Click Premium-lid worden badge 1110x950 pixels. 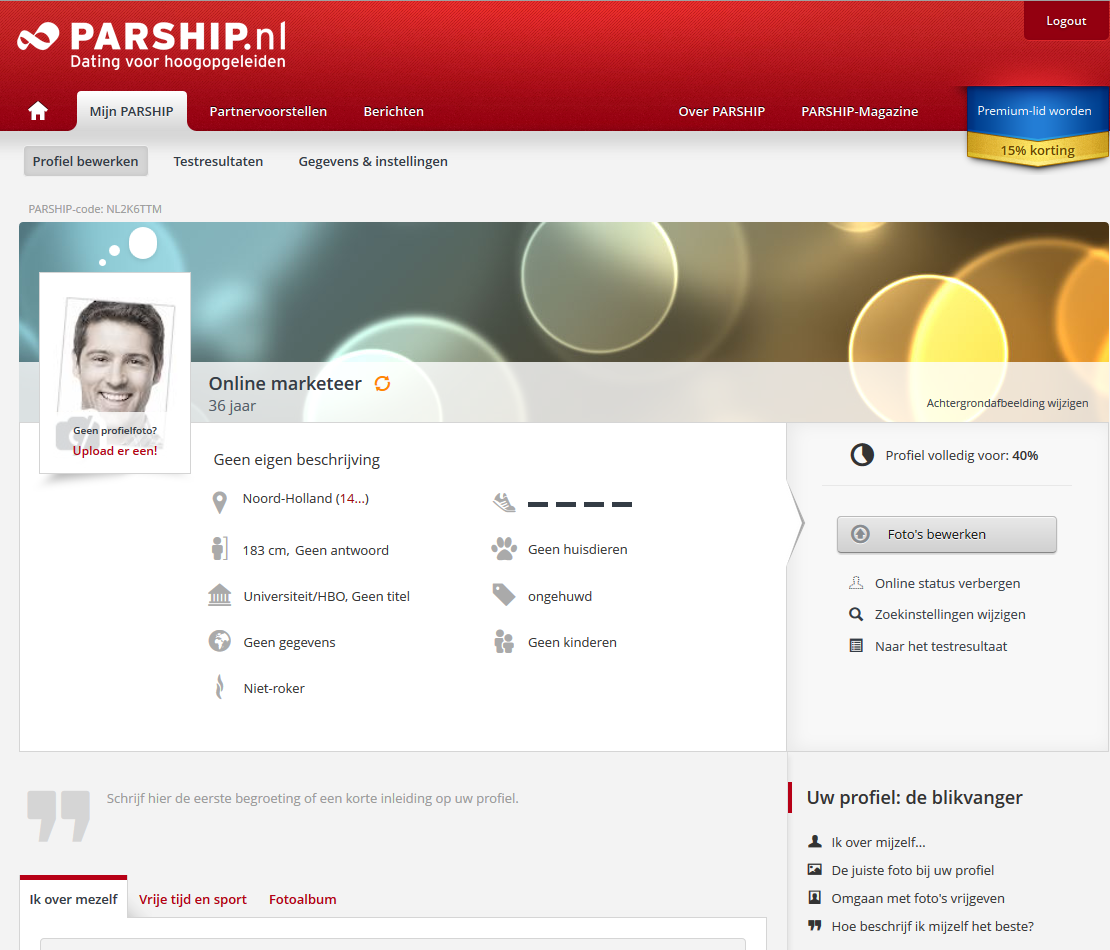point(1034,110)
